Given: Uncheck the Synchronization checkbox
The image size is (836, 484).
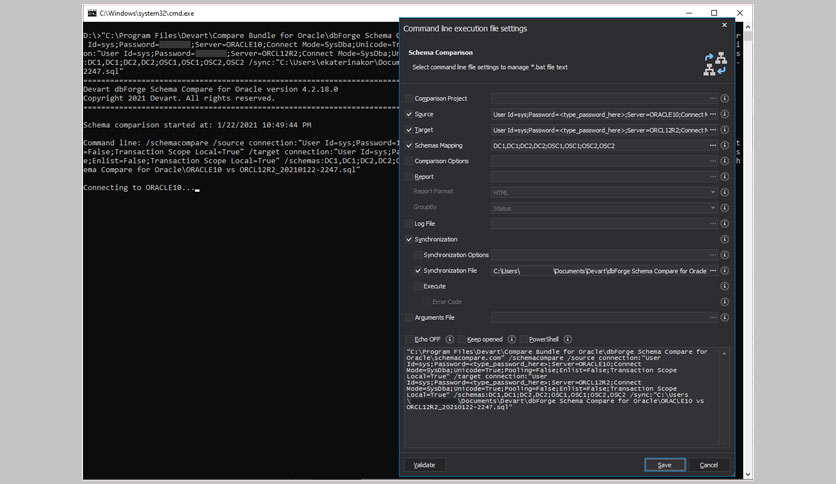Looking at the screenshot, I should 409,239.
